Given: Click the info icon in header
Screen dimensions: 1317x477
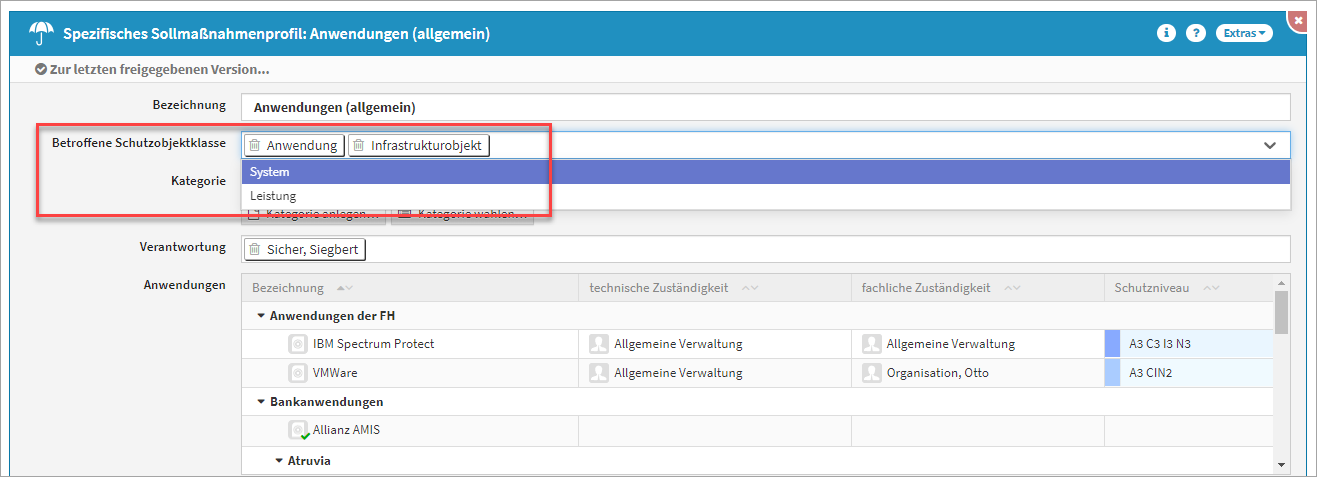Looking at the screenshot, I should tap(1166, 33).
